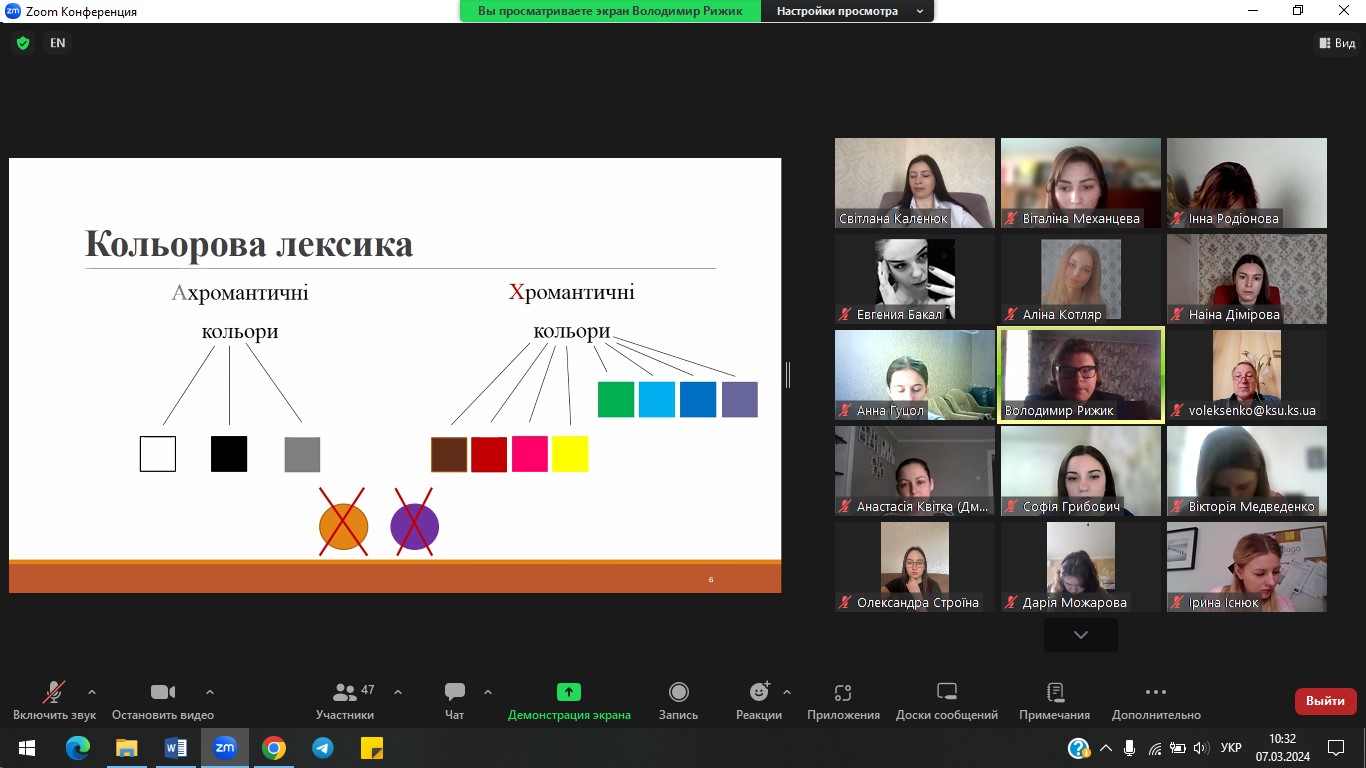This screenshot has width=1366, height=768.
Task: Open the Participants panel icon
Action: 345,692
